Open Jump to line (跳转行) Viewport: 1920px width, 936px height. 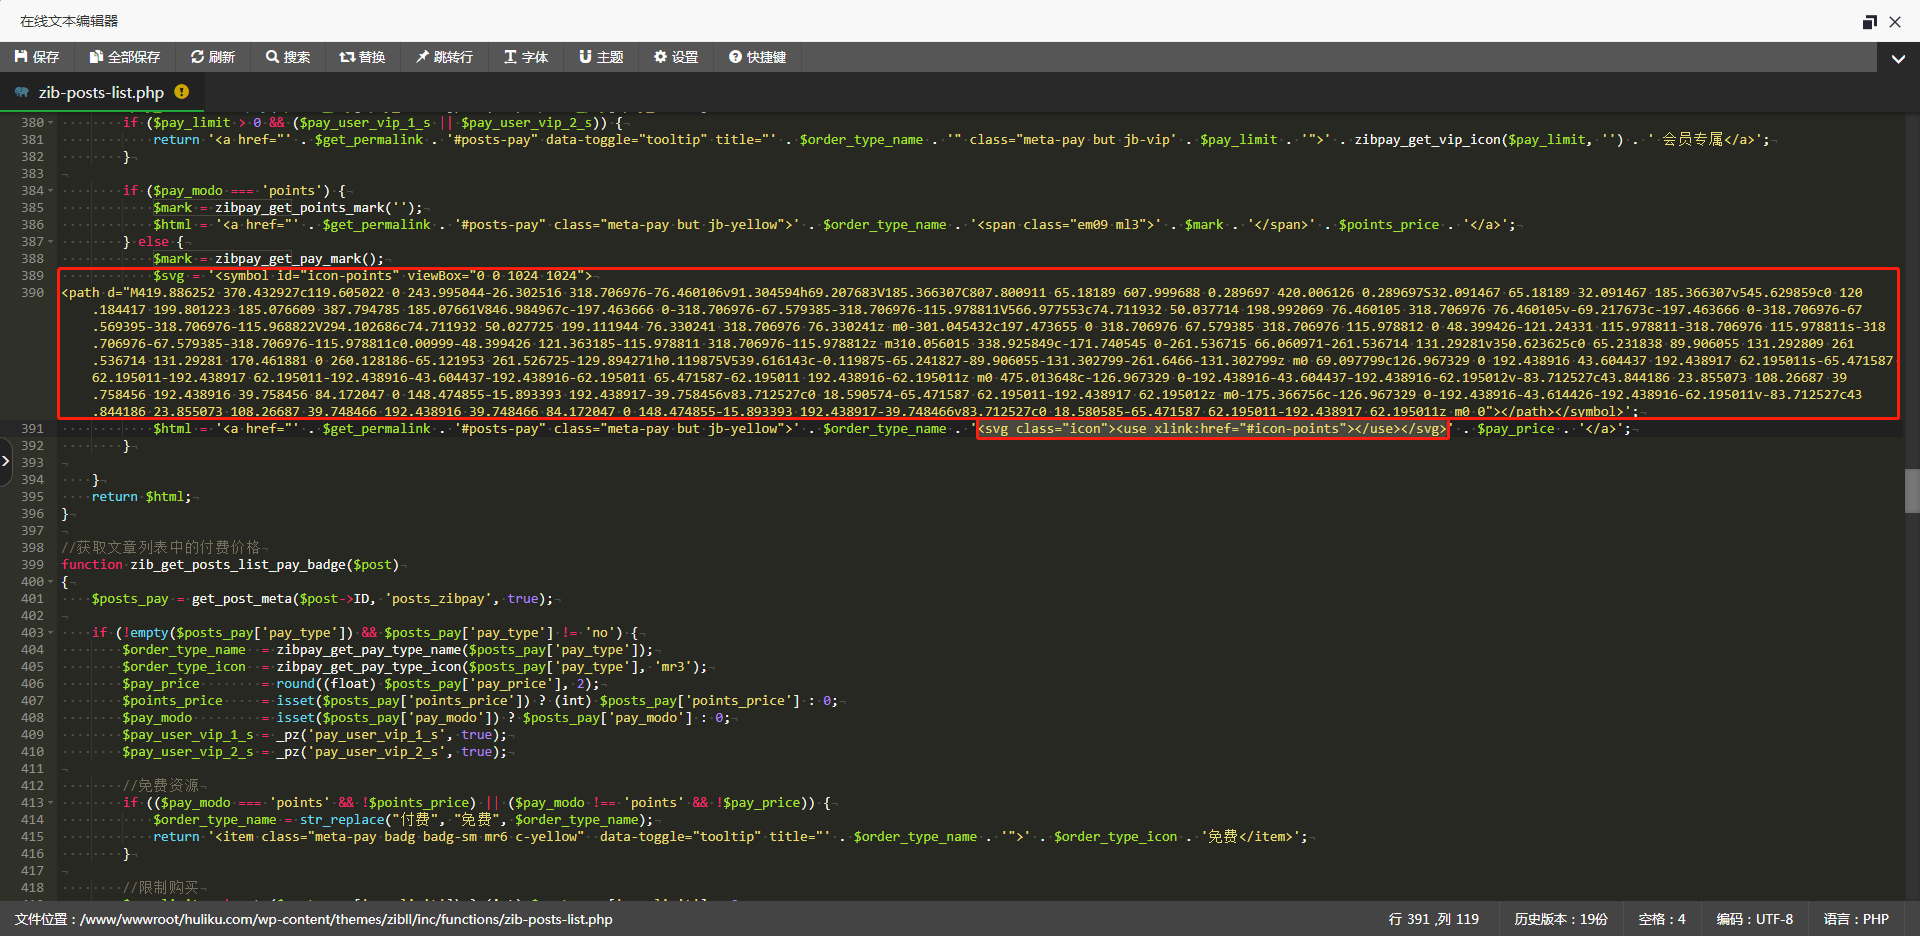point(444,57)
